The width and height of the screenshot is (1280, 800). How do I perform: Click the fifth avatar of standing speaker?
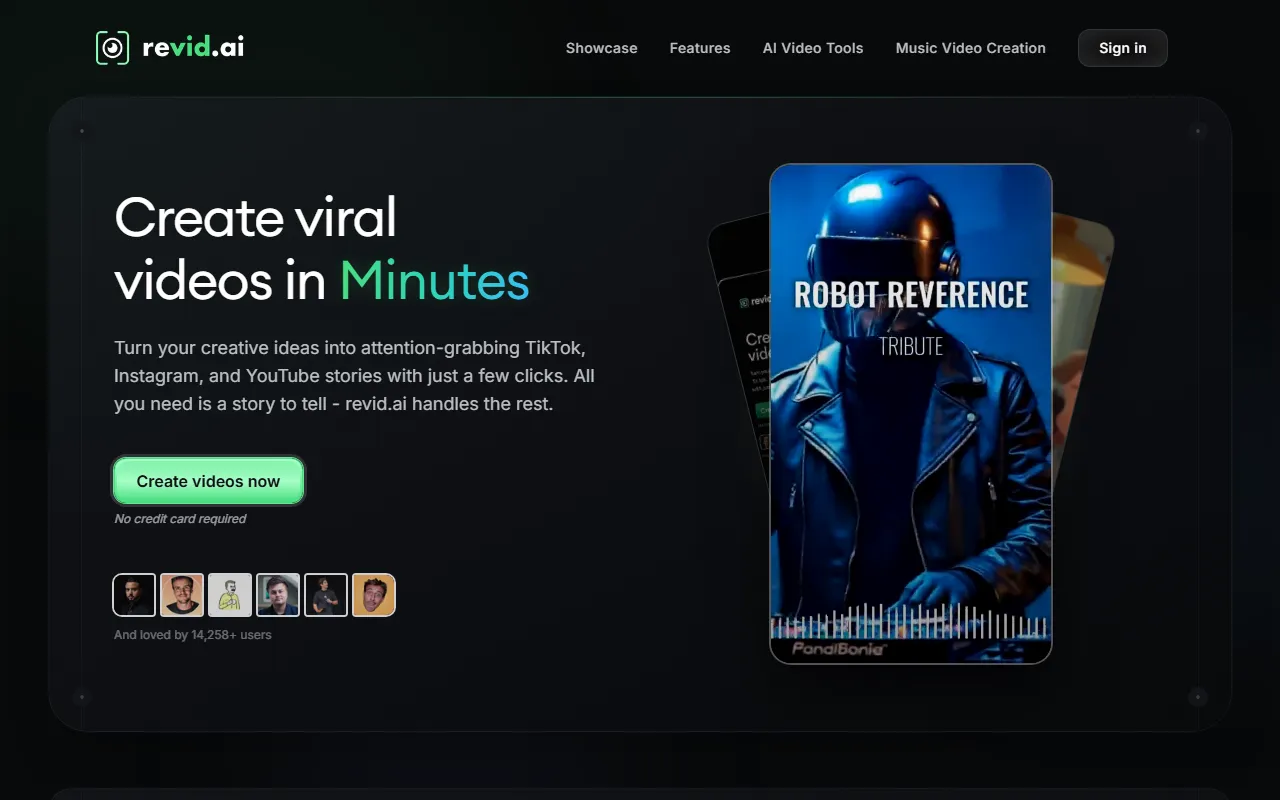click(326, 595)
